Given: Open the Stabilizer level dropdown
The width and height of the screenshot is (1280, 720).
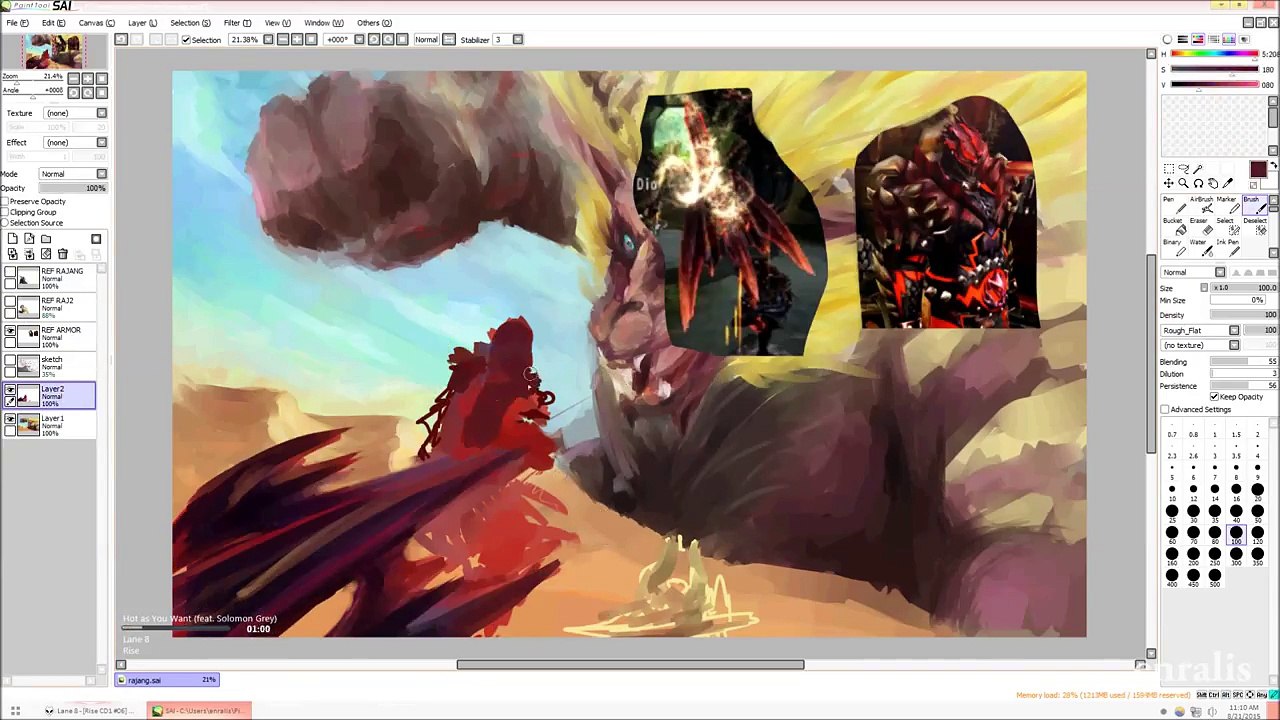Looking at the screenshot, I should coord(517,40).
